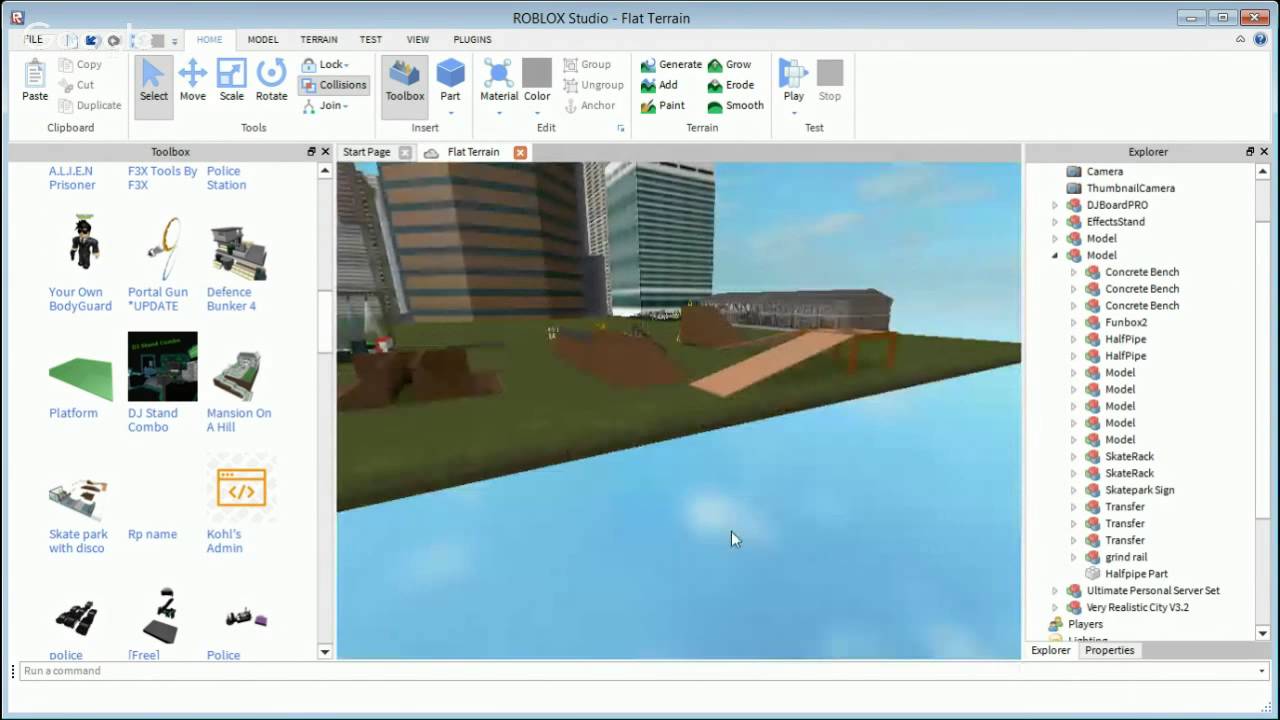Undock the Explorer panel

coord(1250,152)
